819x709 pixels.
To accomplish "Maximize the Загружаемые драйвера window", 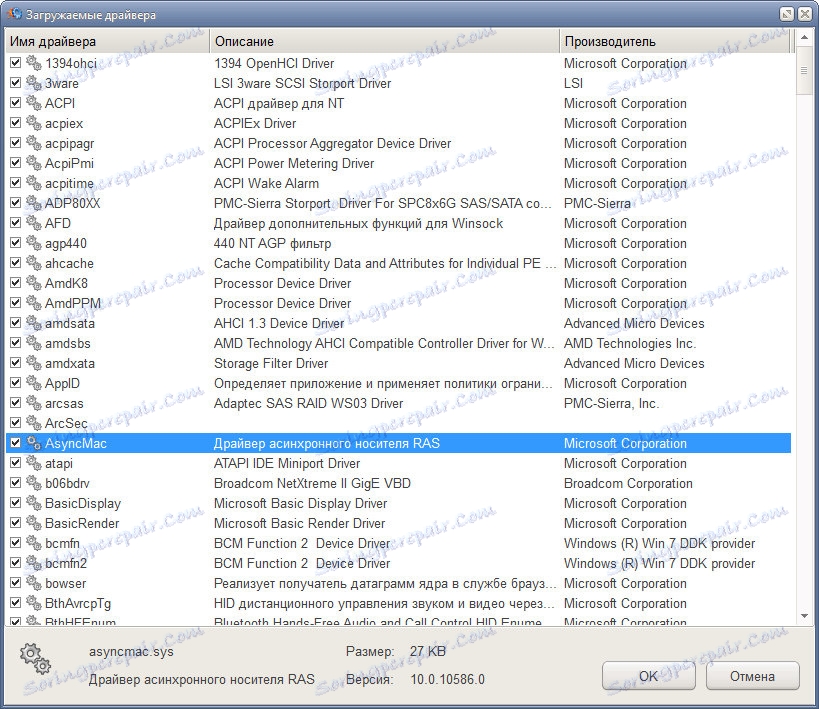I will (787, 14).
